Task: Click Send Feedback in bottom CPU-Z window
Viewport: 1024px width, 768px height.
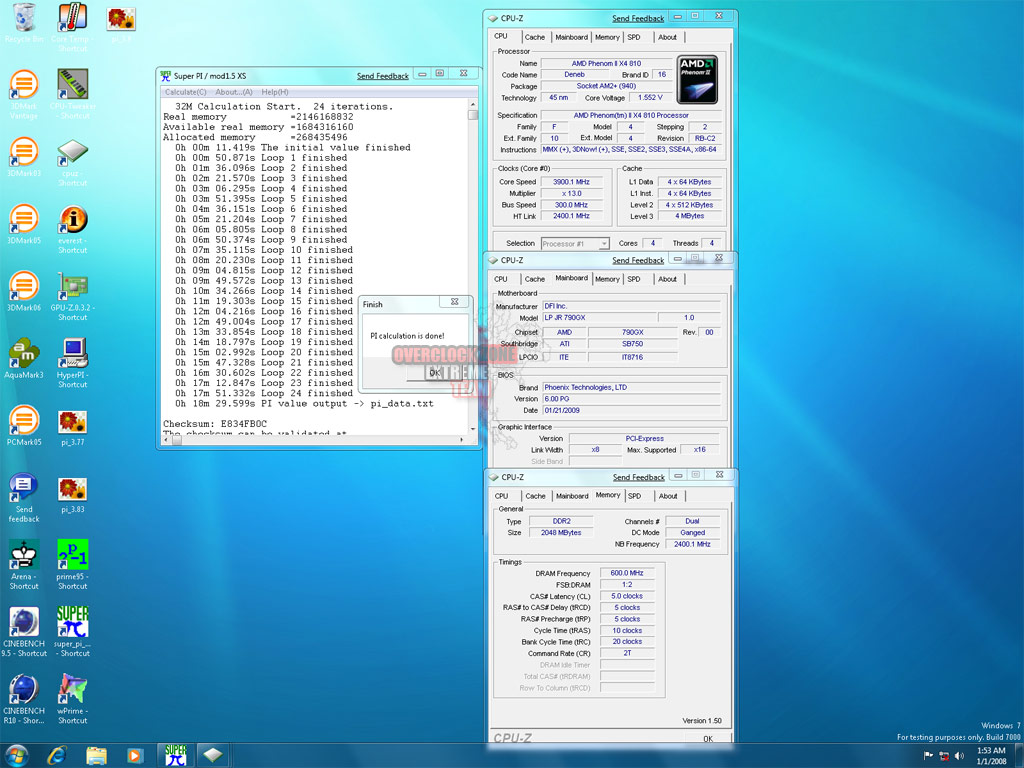Action: tap(639, 477)
